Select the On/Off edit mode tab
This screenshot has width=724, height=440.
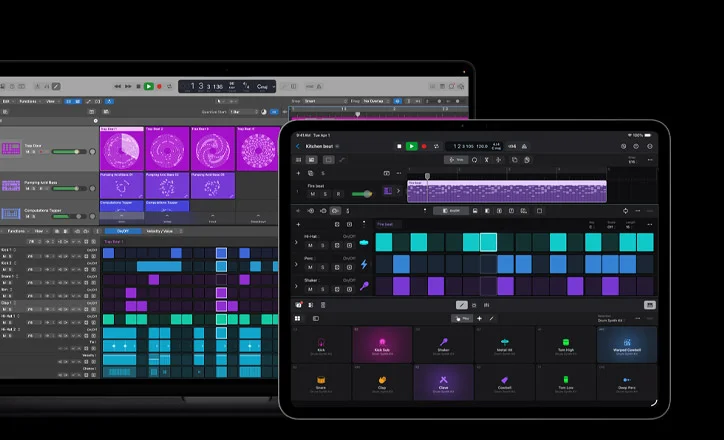tap(123, 231)
